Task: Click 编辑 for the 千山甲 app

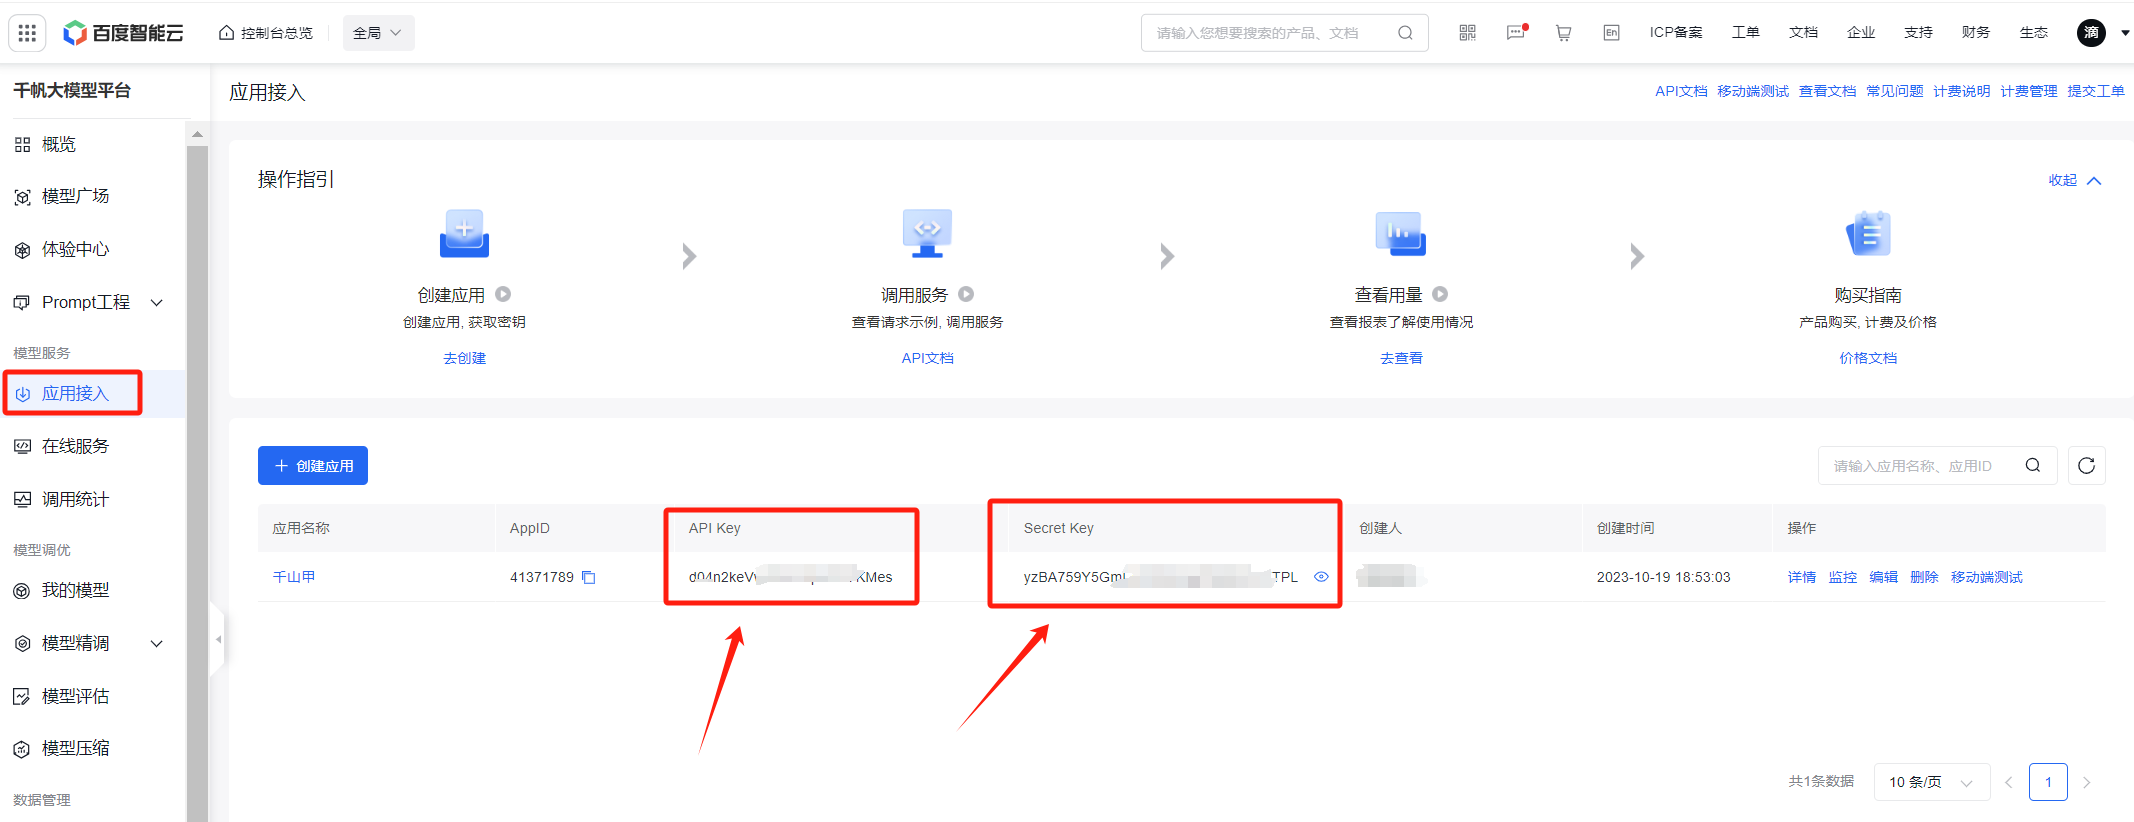Action: point(1884,577)
